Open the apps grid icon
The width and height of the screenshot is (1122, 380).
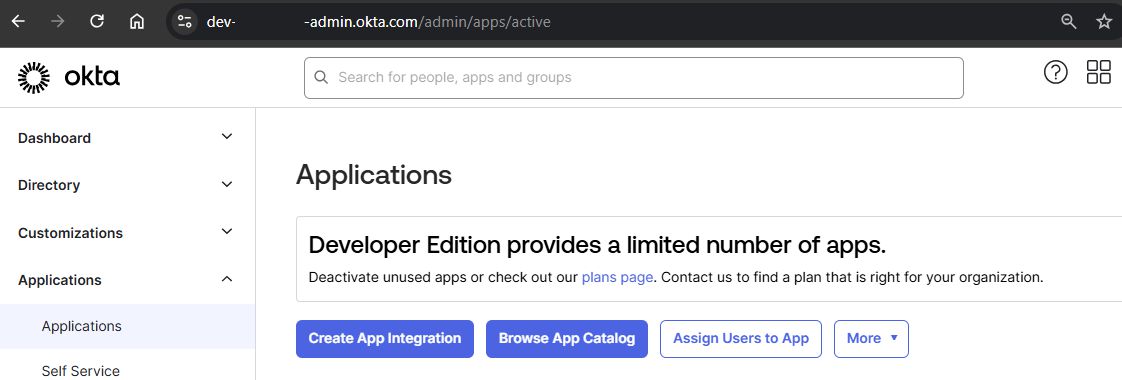pos(1098,72)
